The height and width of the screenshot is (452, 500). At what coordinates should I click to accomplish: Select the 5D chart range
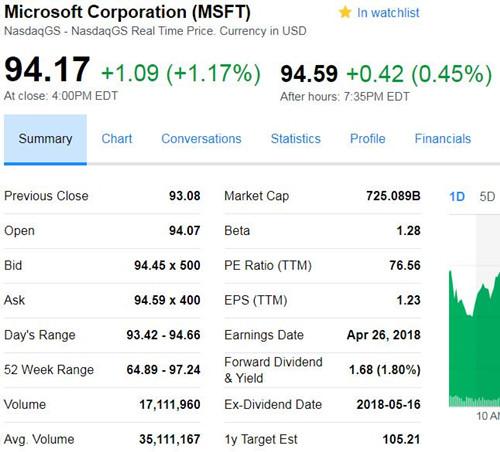click(487, 197)
